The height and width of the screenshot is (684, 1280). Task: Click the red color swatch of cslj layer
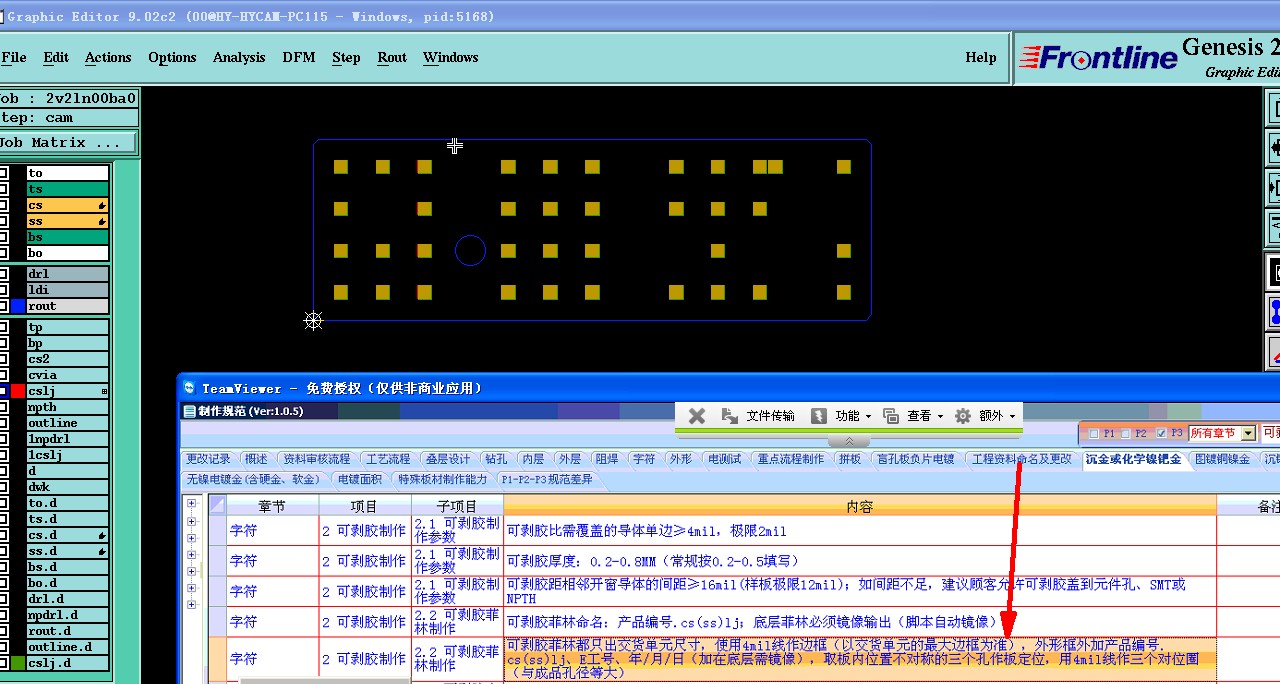pyautogui.click(x=17, y=391)
